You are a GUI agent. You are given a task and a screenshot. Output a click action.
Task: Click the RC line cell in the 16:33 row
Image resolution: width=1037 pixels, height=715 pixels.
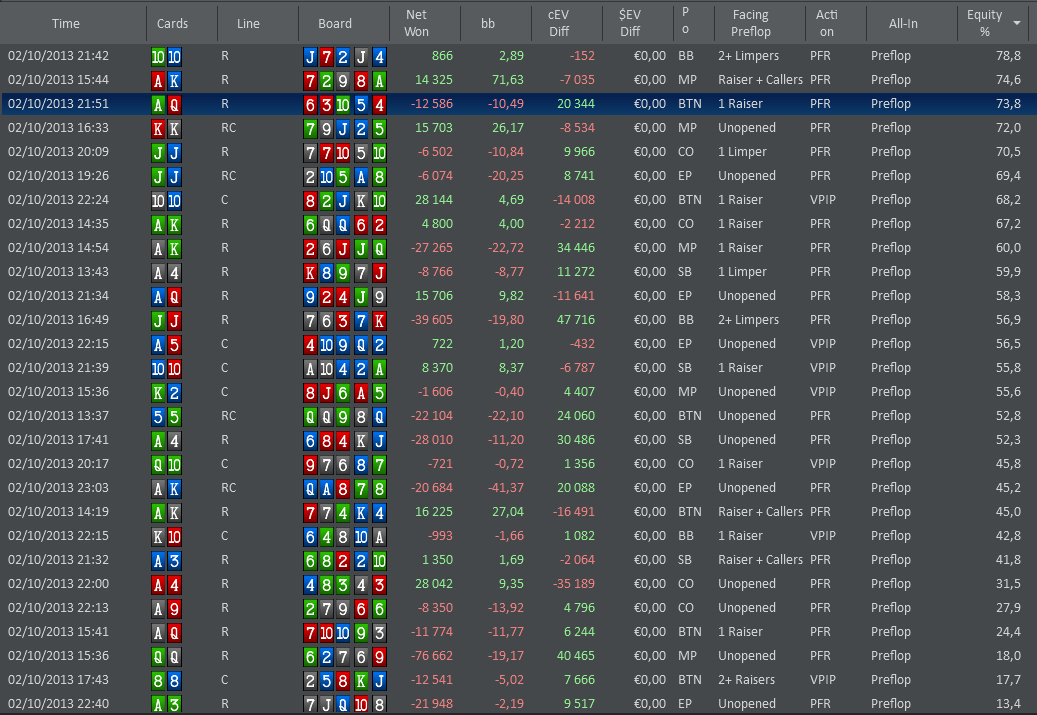pos(229,128)
